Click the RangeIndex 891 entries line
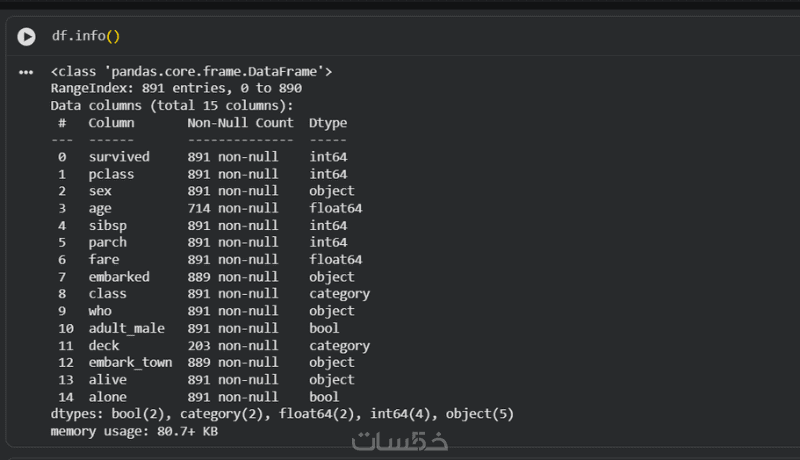 coord(176,89)
